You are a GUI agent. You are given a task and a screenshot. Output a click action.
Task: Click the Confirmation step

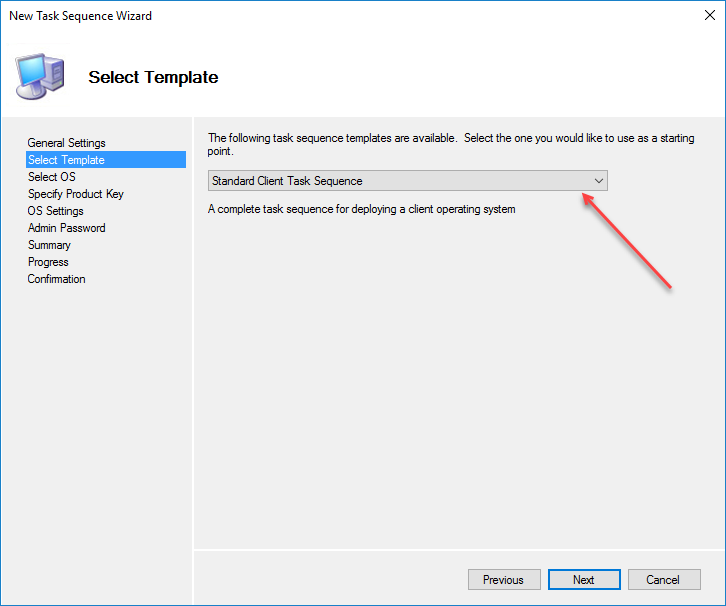[57, 279]
